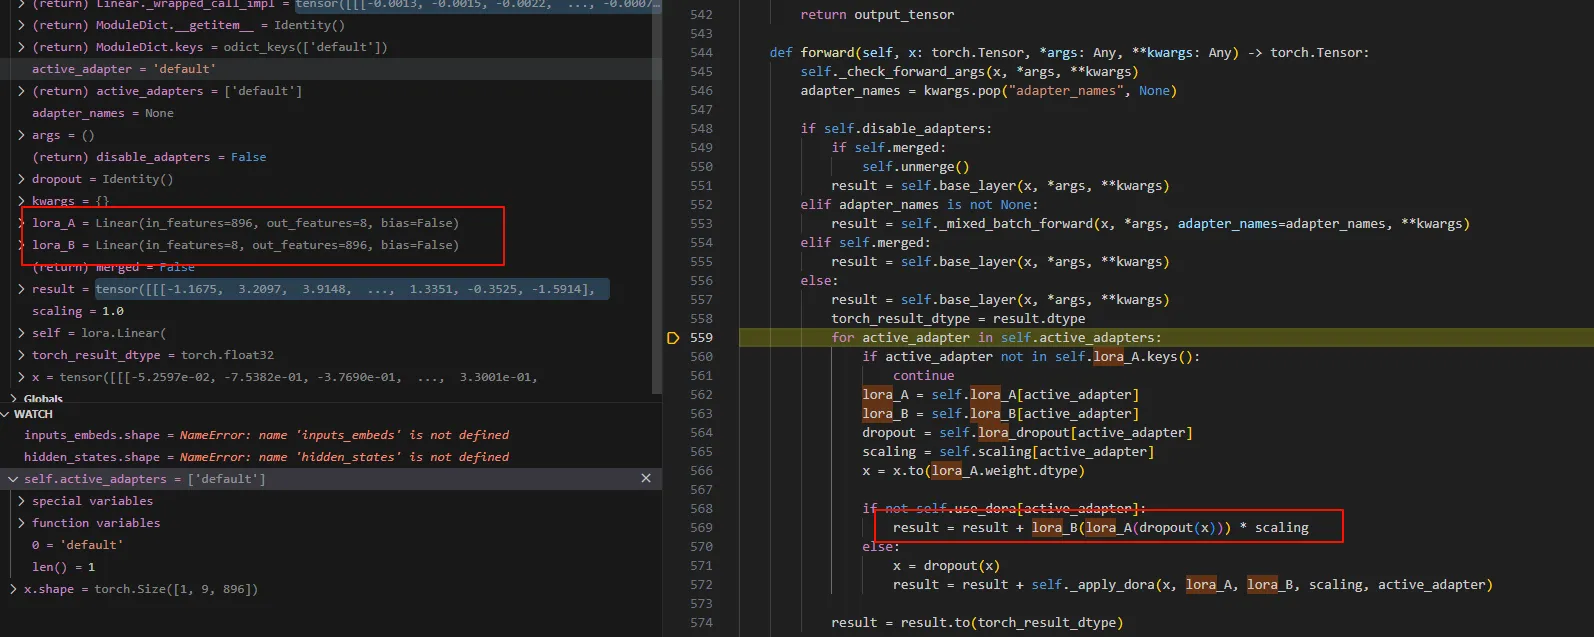Select the hidden_states.shape watch expression

point(330,457)
